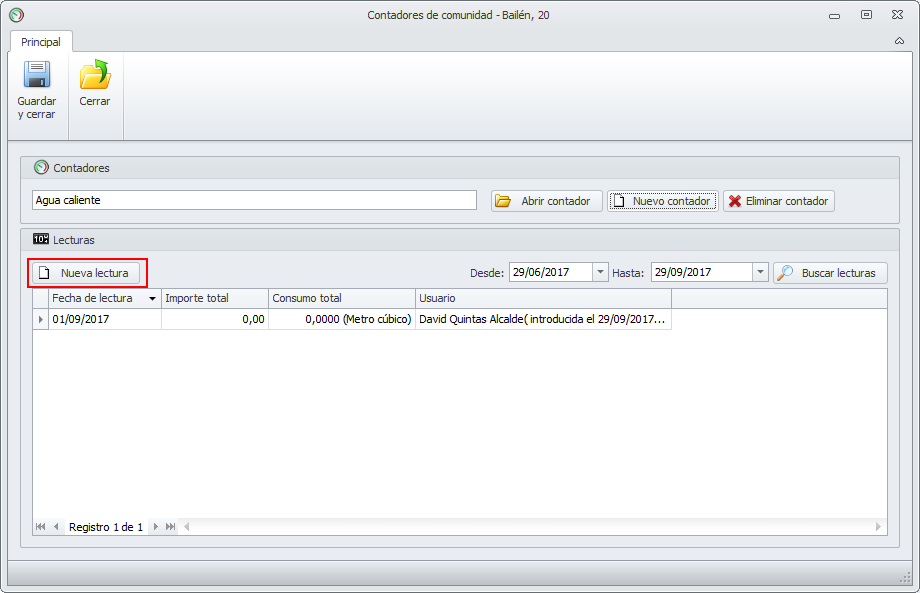Click the Contadores section gauge icon
This screenshot has width=920, height=593.
click(x=41, y=168)
